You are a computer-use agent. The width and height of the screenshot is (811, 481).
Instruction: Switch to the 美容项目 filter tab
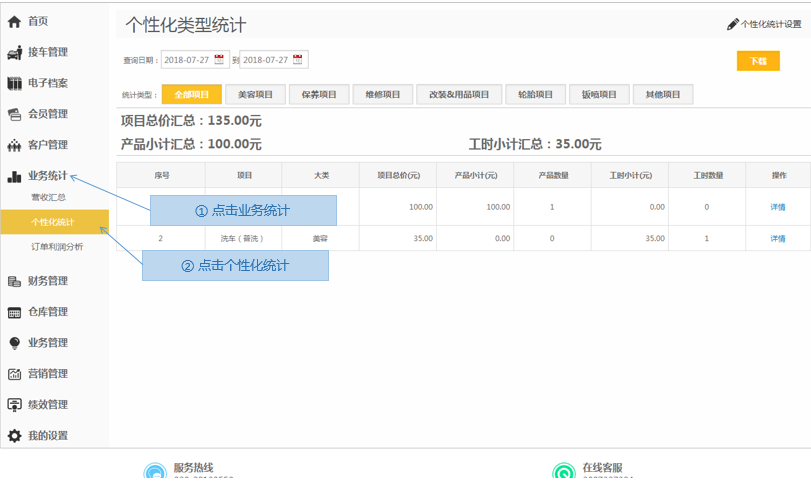[255, 95]
